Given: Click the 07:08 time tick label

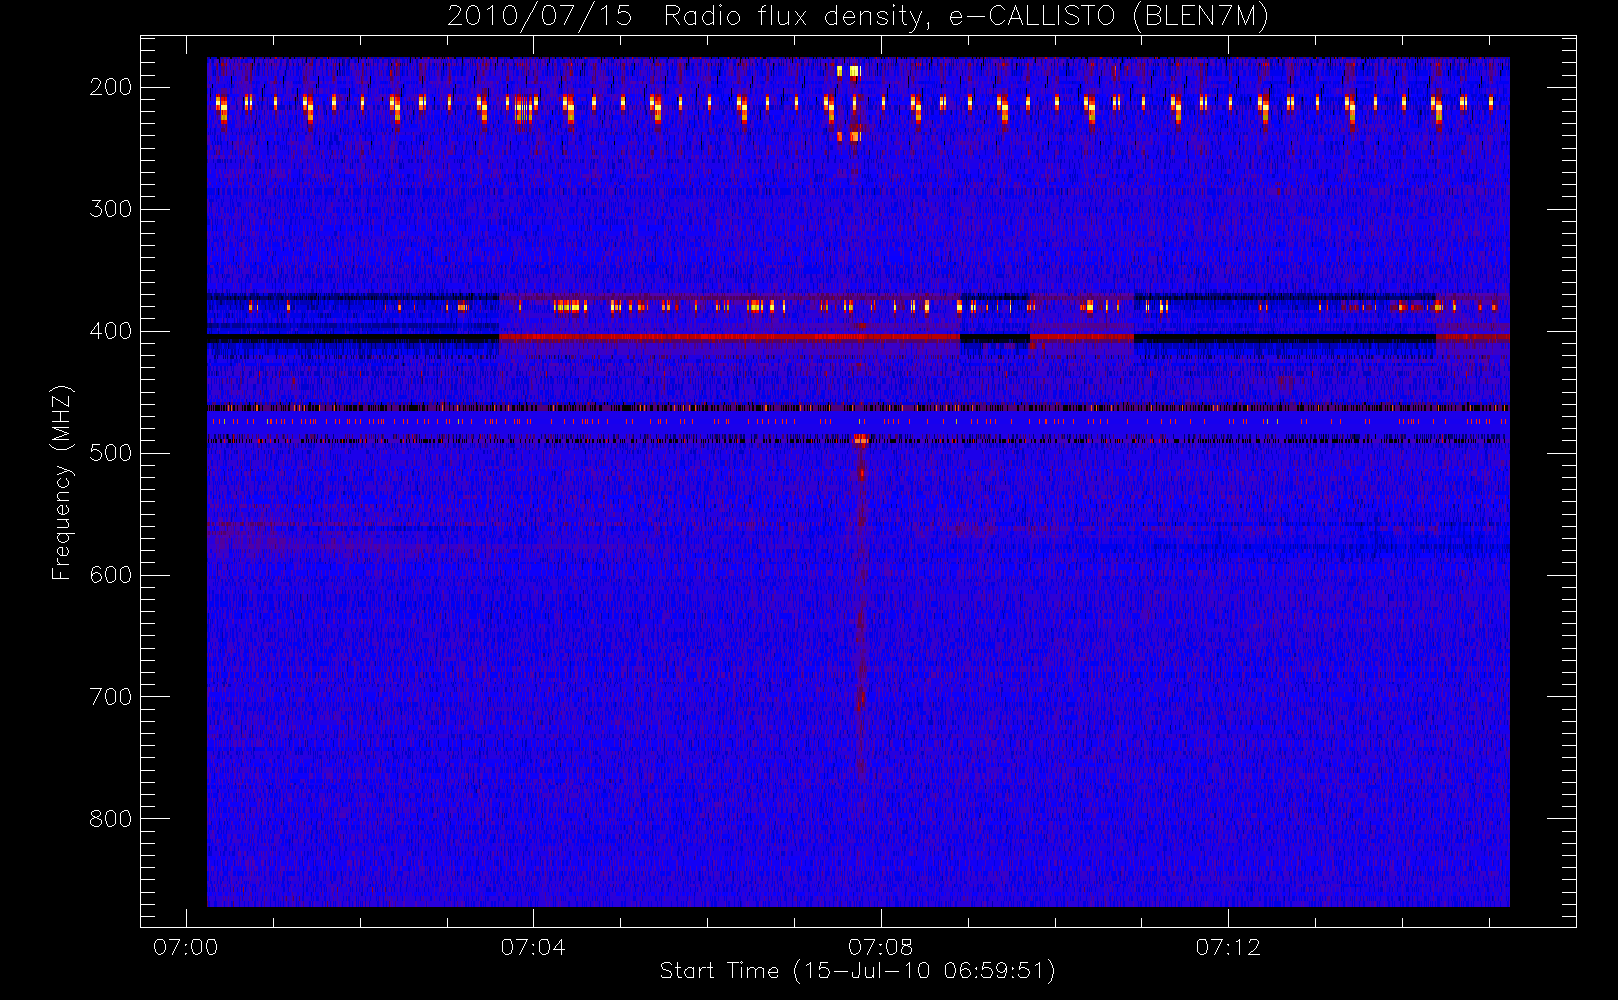Looking at the screenshot, I should 881,947.
